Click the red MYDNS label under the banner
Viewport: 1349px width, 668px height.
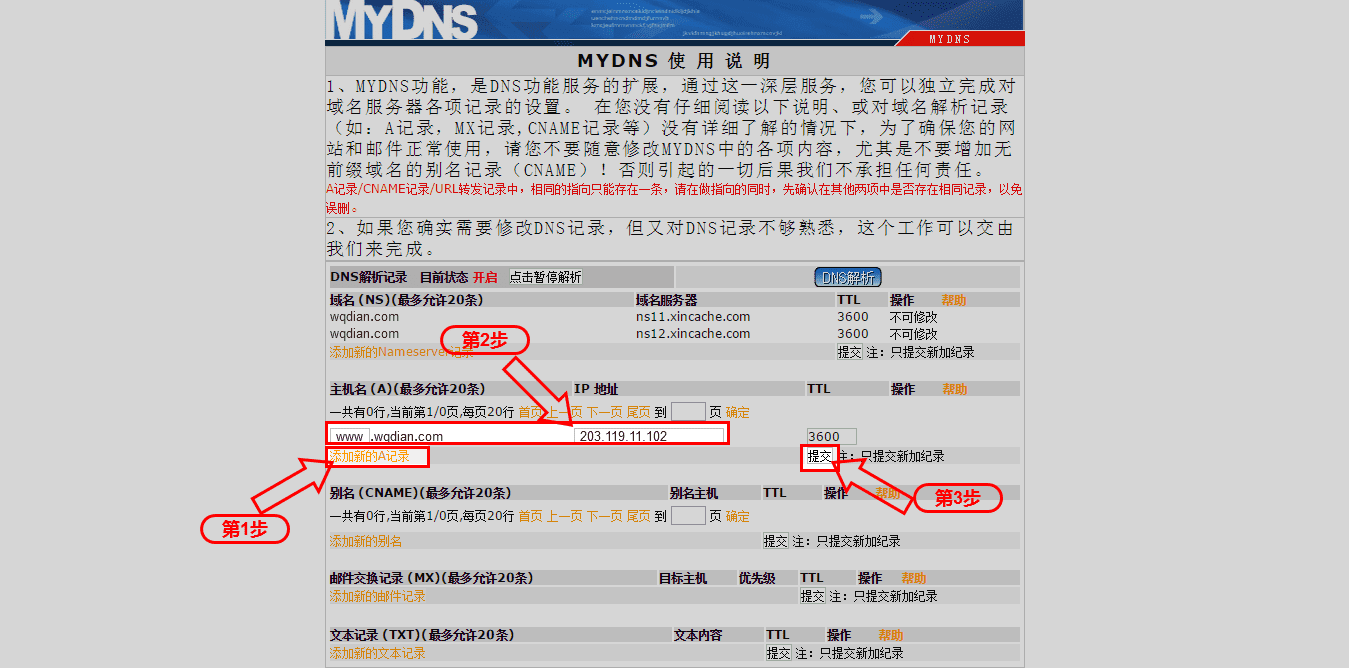click(950, 39)
